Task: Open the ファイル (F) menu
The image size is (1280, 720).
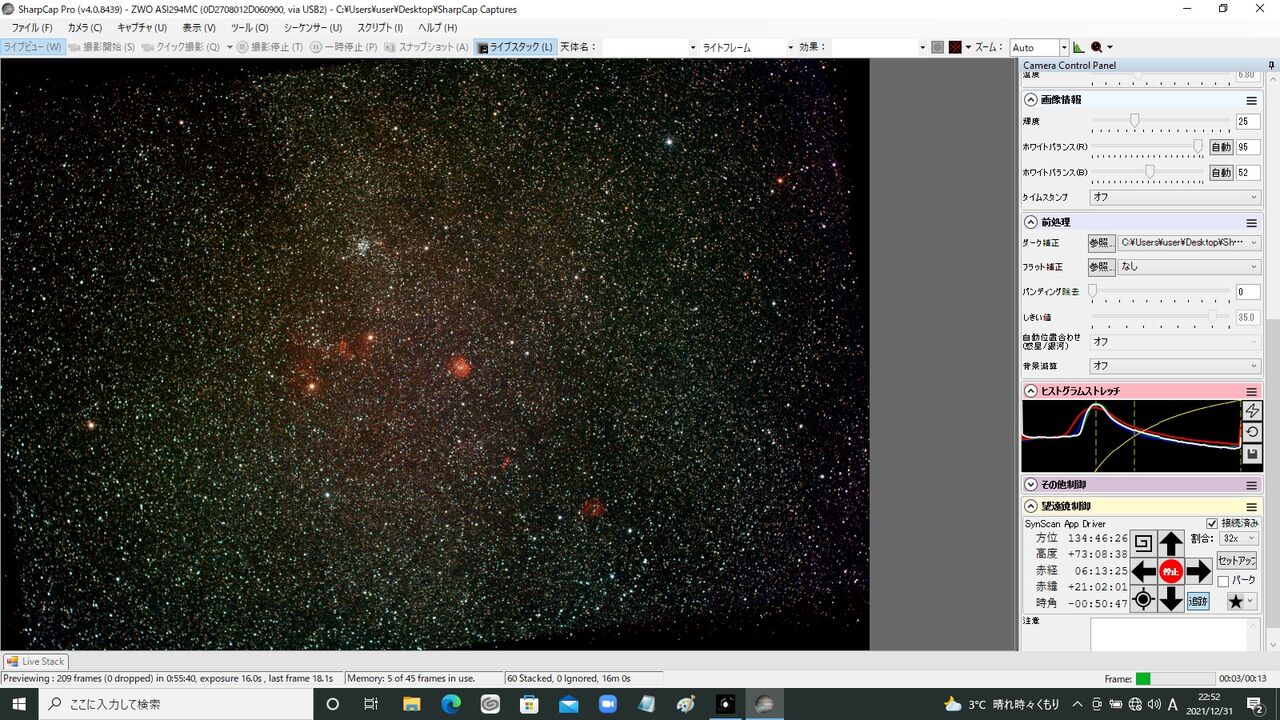Action: (x=32, y=28)
